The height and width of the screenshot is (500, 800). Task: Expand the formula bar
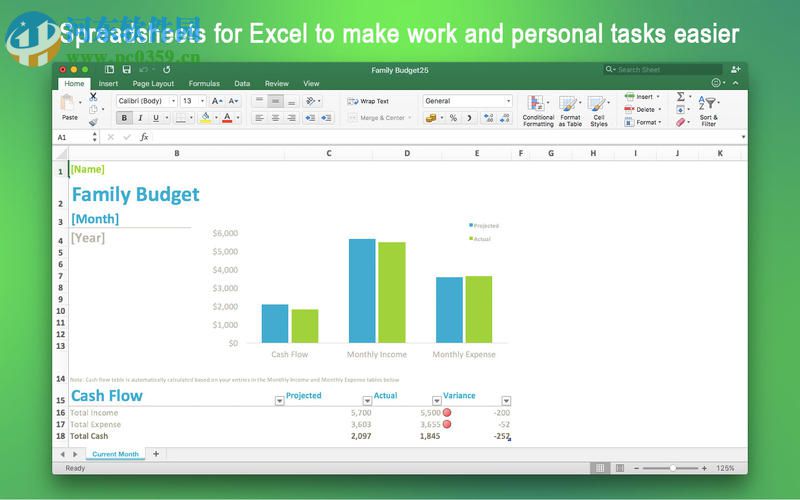[743, 137]
